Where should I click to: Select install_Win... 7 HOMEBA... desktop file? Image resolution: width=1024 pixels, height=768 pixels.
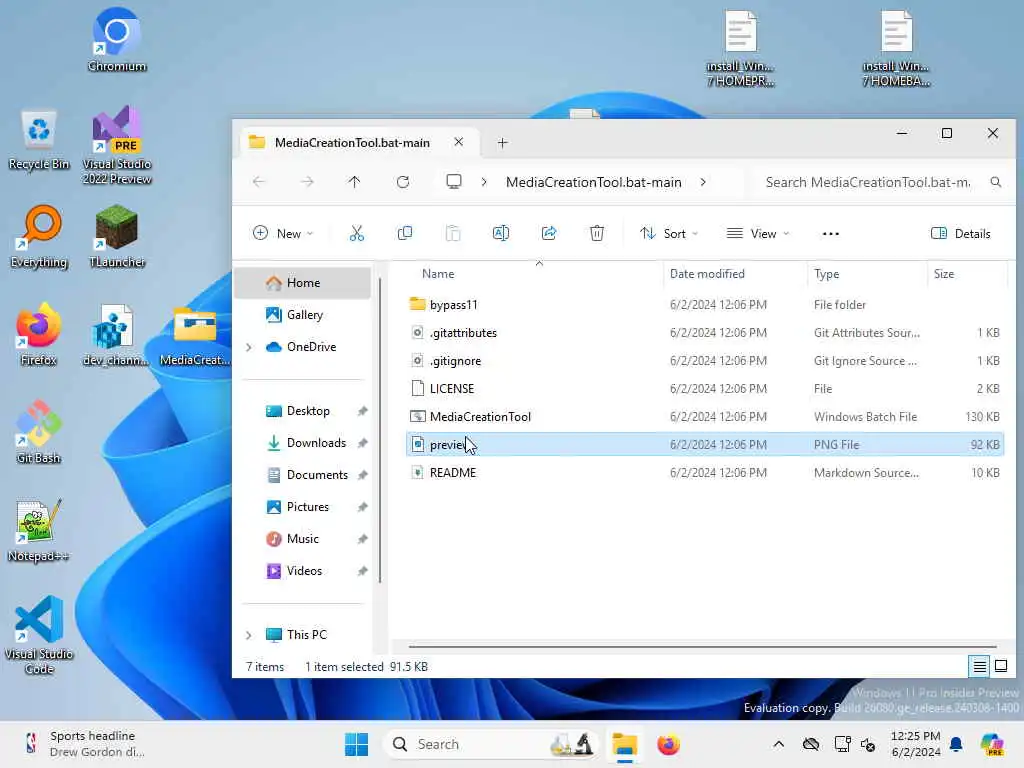[896, 48]
